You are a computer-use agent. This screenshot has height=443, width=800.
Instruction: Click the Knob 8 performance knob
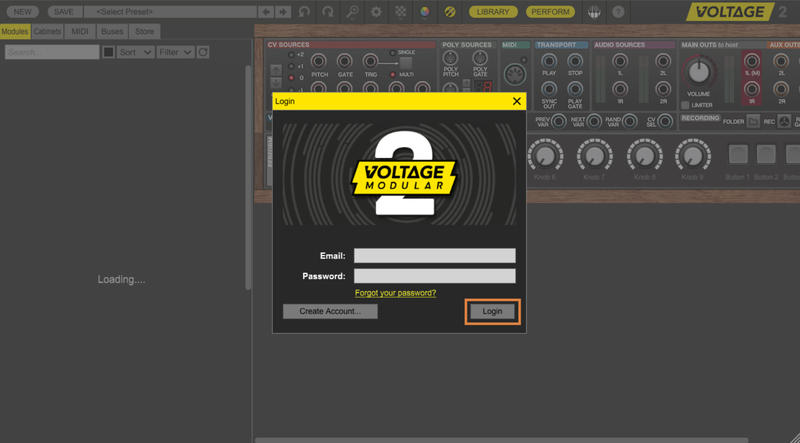click(644, 156)
